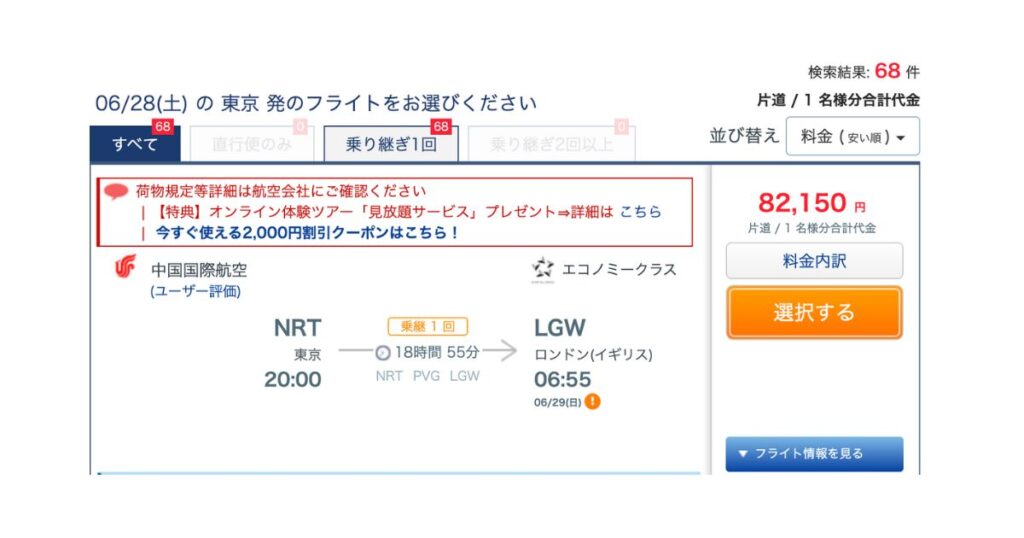The height and width of the screenshot is (538, 1024).
Task: Open the 並び替え 料金 sort dropdown
Action: (852, 136)
